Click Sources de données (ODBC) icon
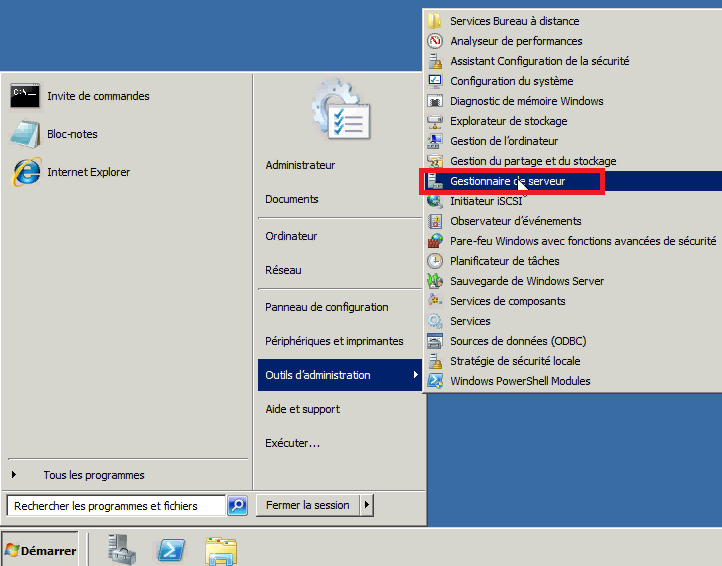The height and width of the screenshot is (566, 722). point(435,341)
